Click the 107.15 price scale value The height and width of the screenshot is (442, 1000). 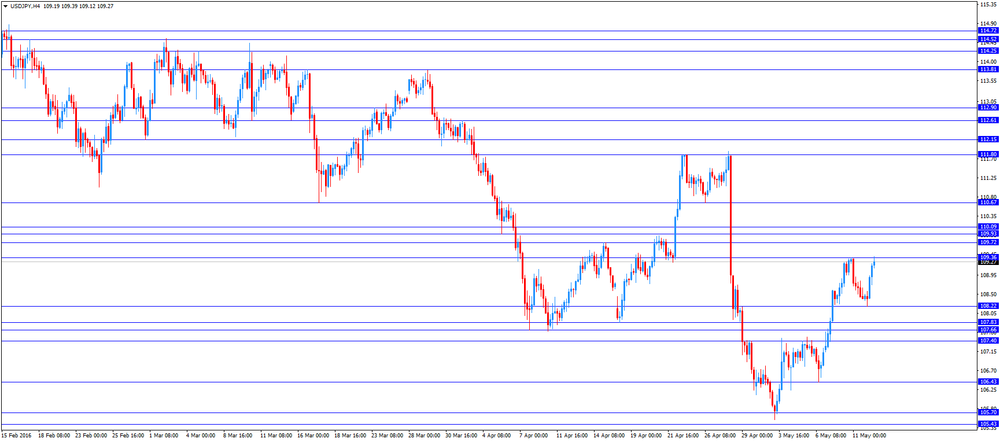point(988,352)
